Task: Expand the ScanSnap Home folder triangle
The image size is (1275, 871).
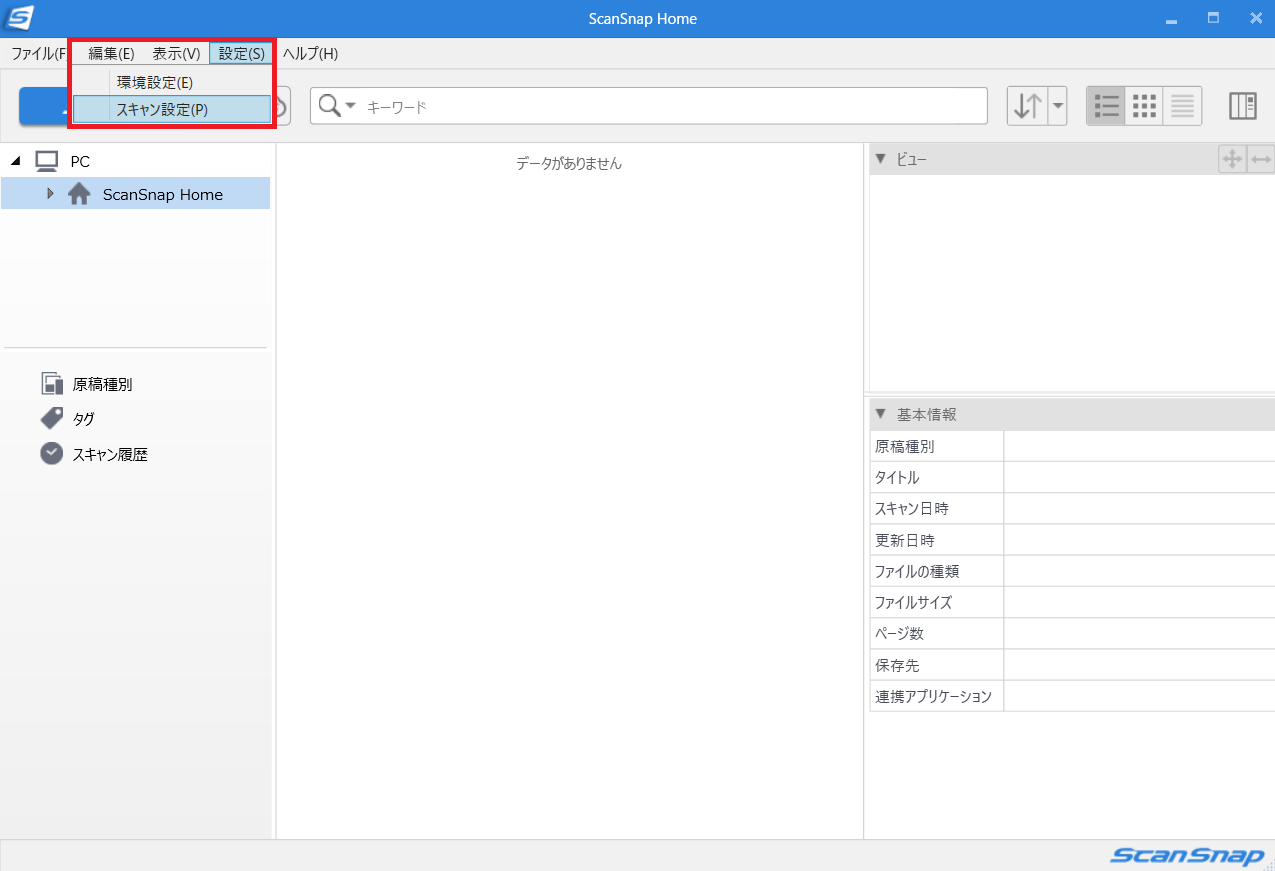Action: (50, 193)
